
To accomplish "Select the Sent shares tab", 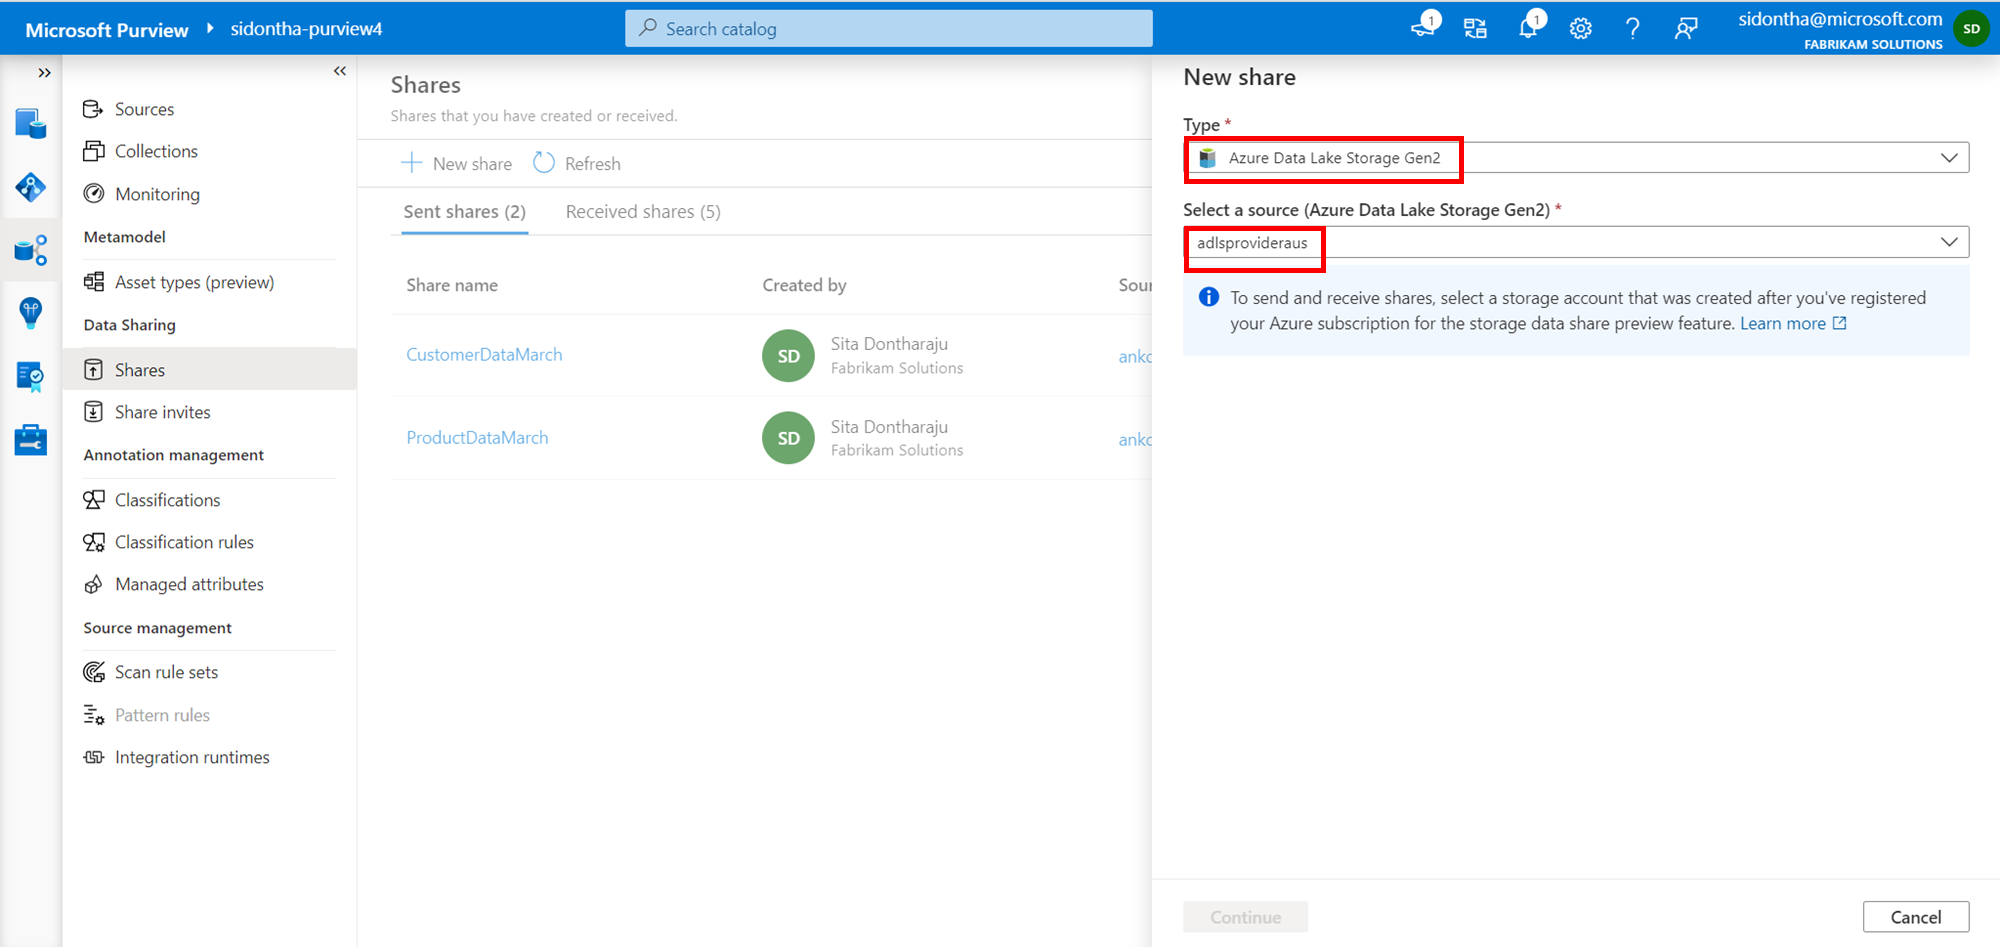I will pos(464,211).
